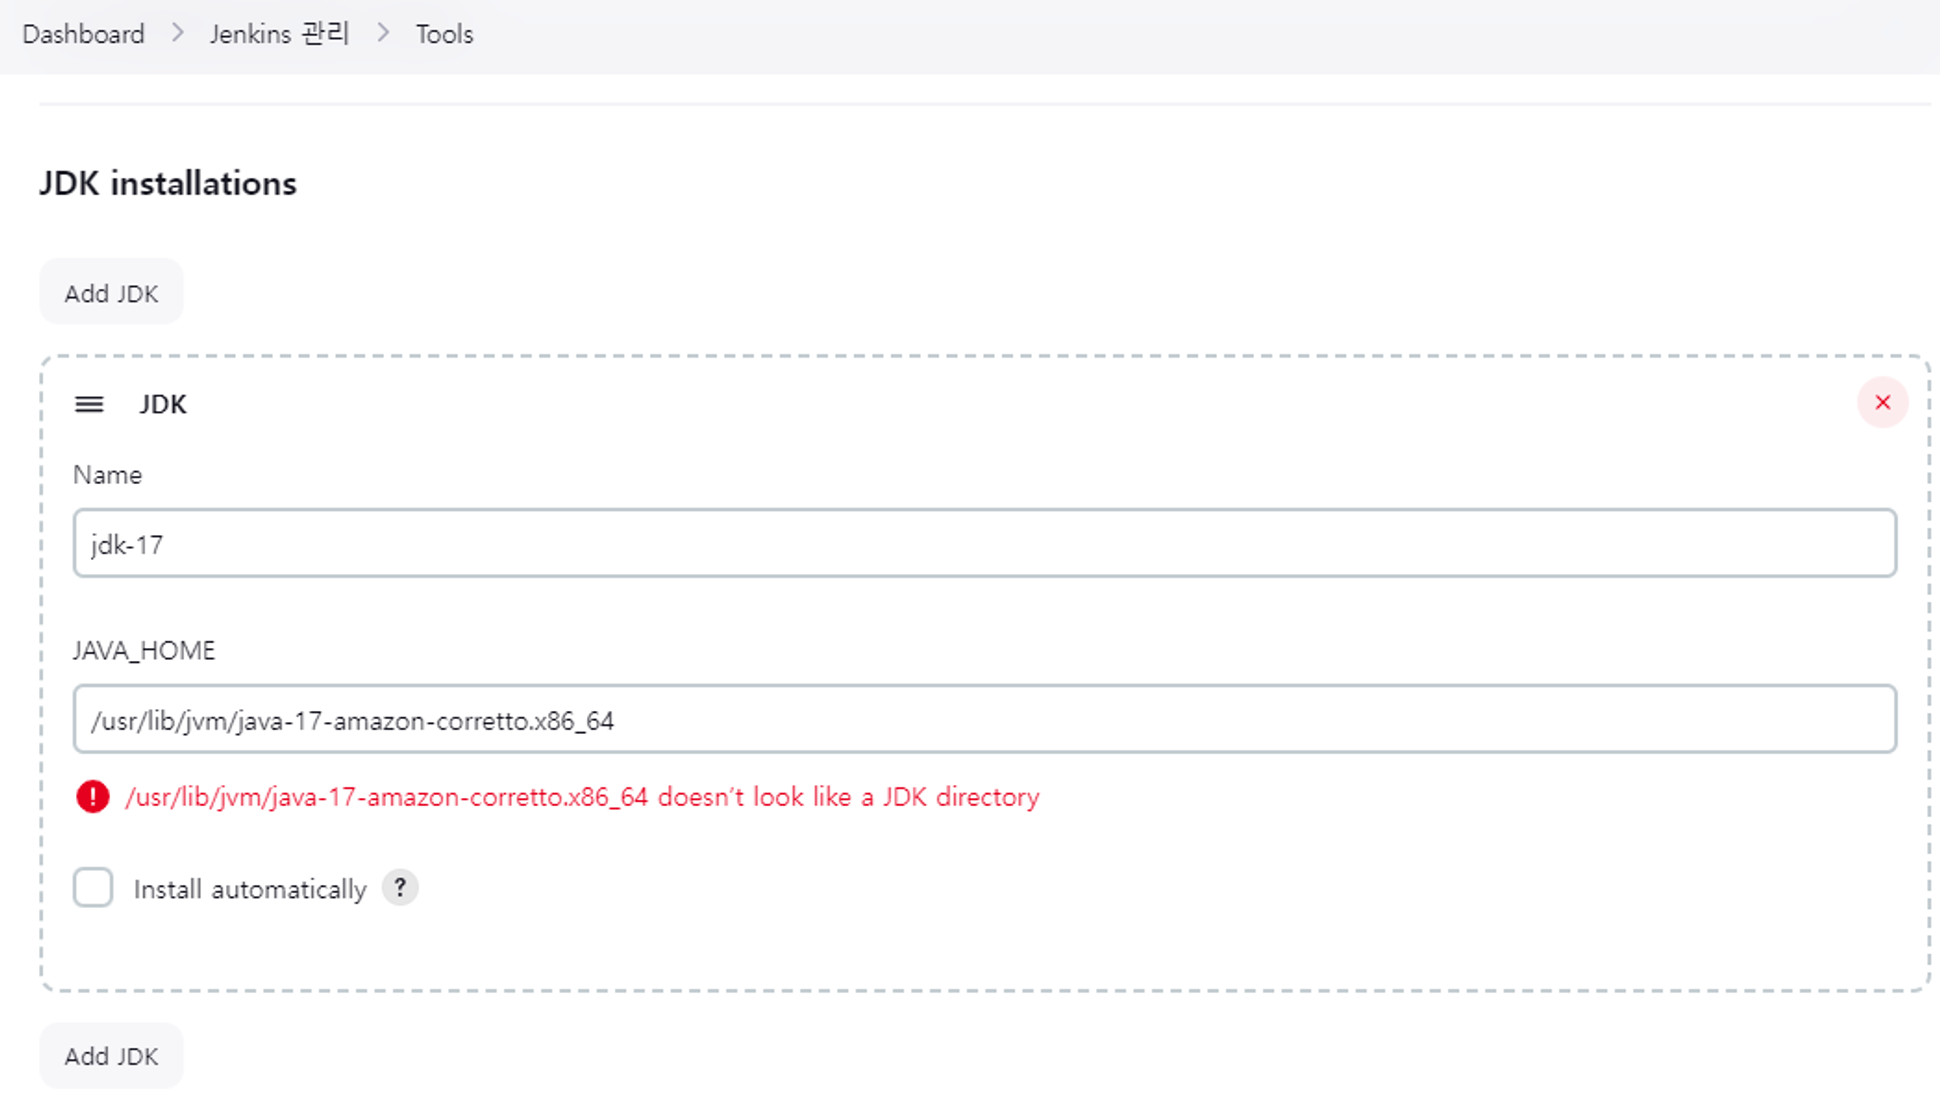
Task: Click the JDK installations heading
Action: [168, 184]
